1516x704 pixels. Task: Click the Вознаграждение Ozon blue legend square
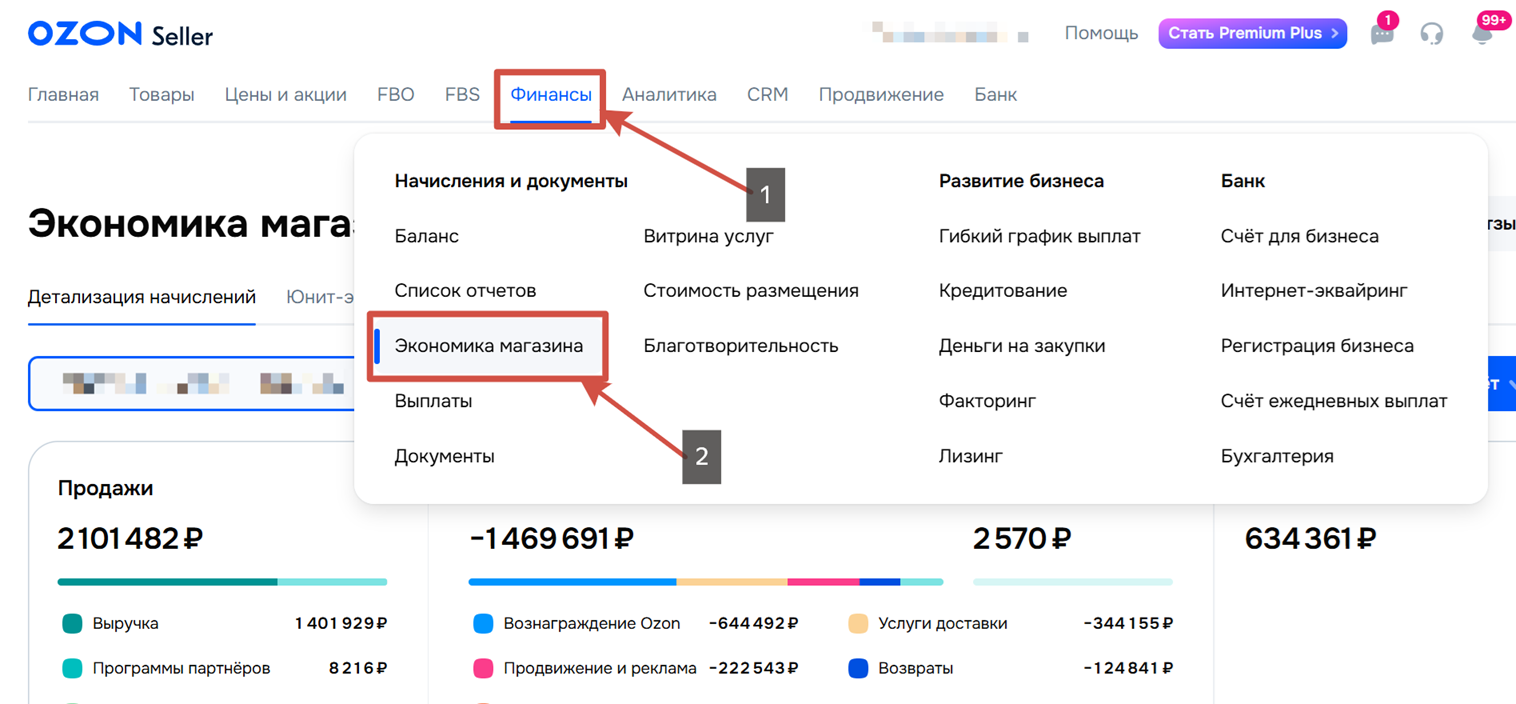[x=483, y=624]
